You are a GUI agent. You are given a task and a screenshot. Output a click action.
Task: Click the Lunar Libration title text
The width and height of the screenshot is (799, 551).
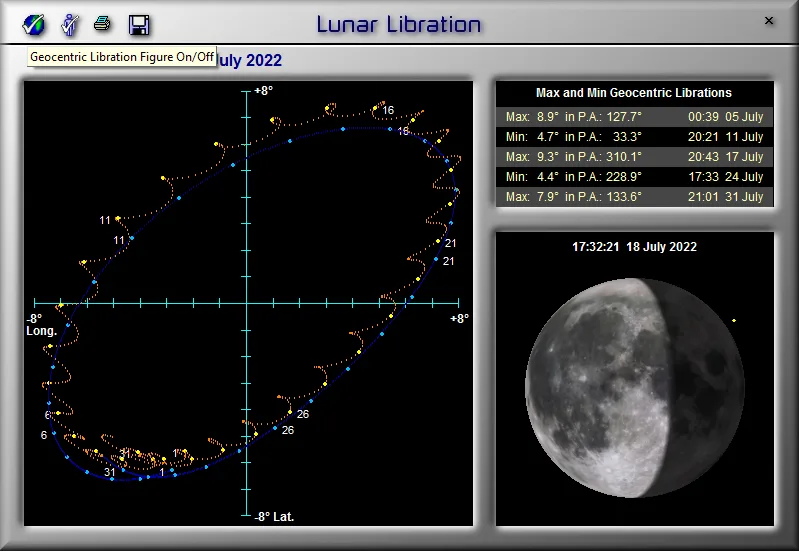click(x=398, y=24)
